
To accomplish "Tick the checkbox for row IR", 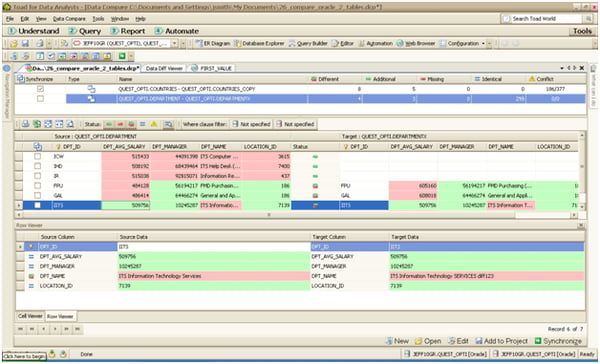I will point(38,176).
